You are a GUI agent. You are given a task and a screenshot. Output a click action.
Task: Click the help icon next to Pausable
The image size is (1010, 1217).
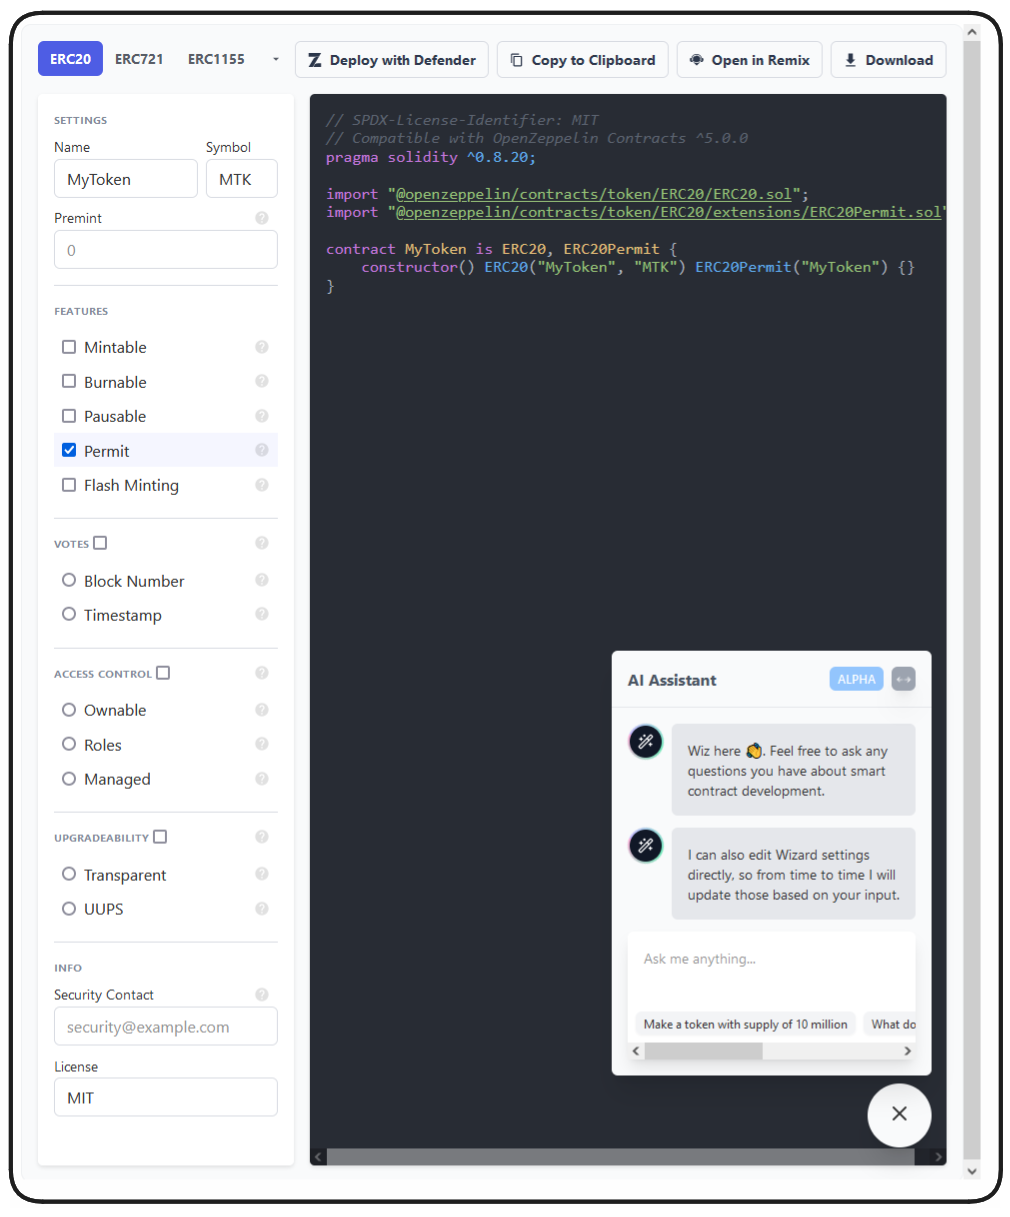coord(262,416)
